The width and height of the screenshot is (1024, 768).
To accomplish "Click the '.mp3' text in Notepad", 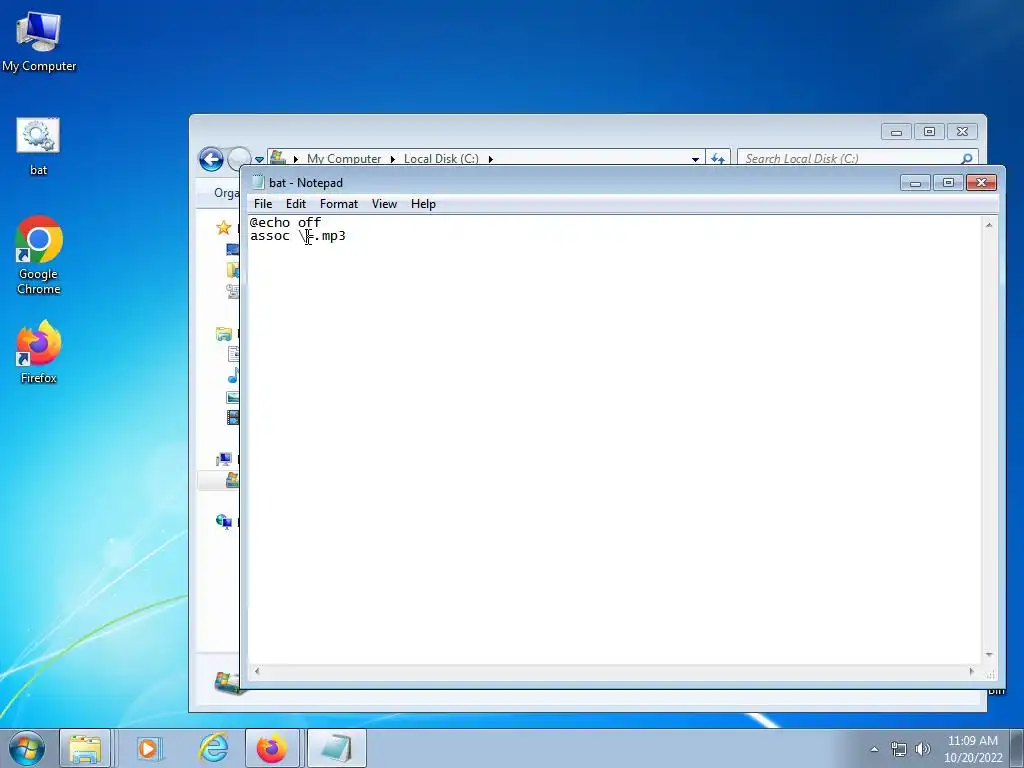I will click(330, 236).
